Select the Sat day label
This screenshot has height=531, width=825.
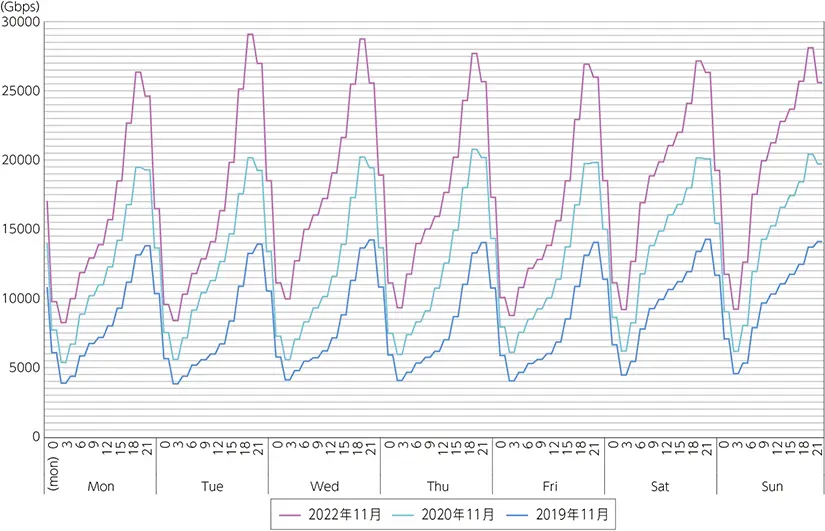coord(661,486)
